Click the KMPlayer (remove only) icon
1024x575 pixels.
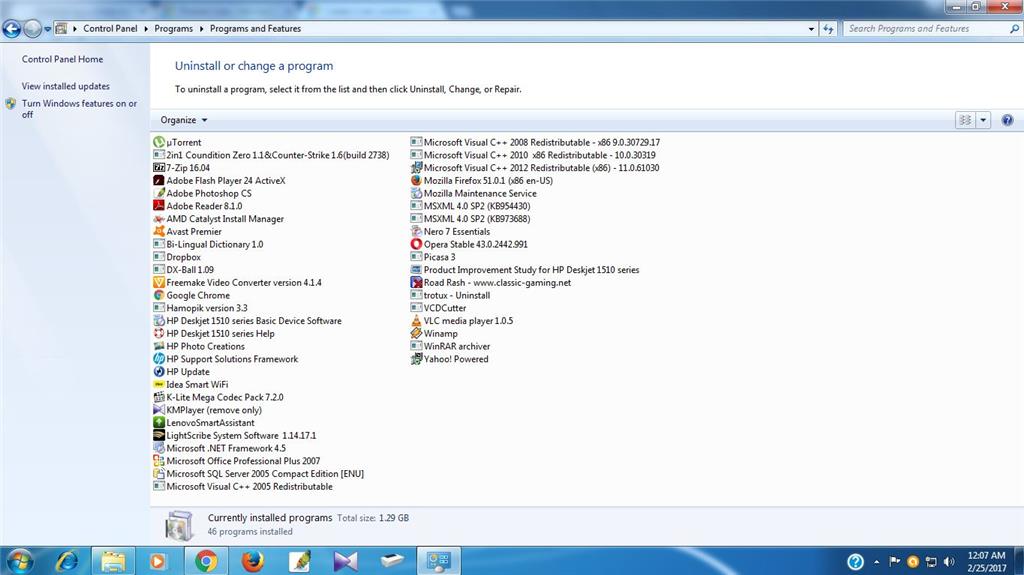pos(159,410)
